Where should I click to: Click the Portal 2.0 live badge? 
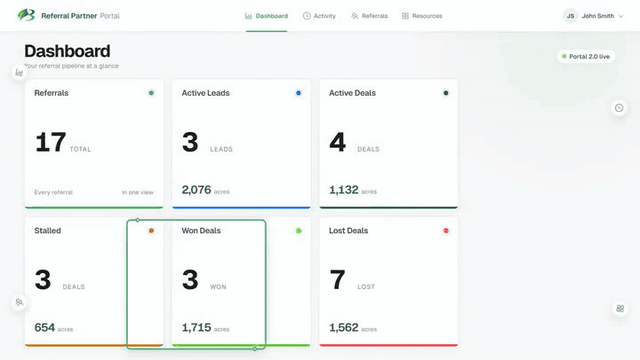click(x=586, y=57)
